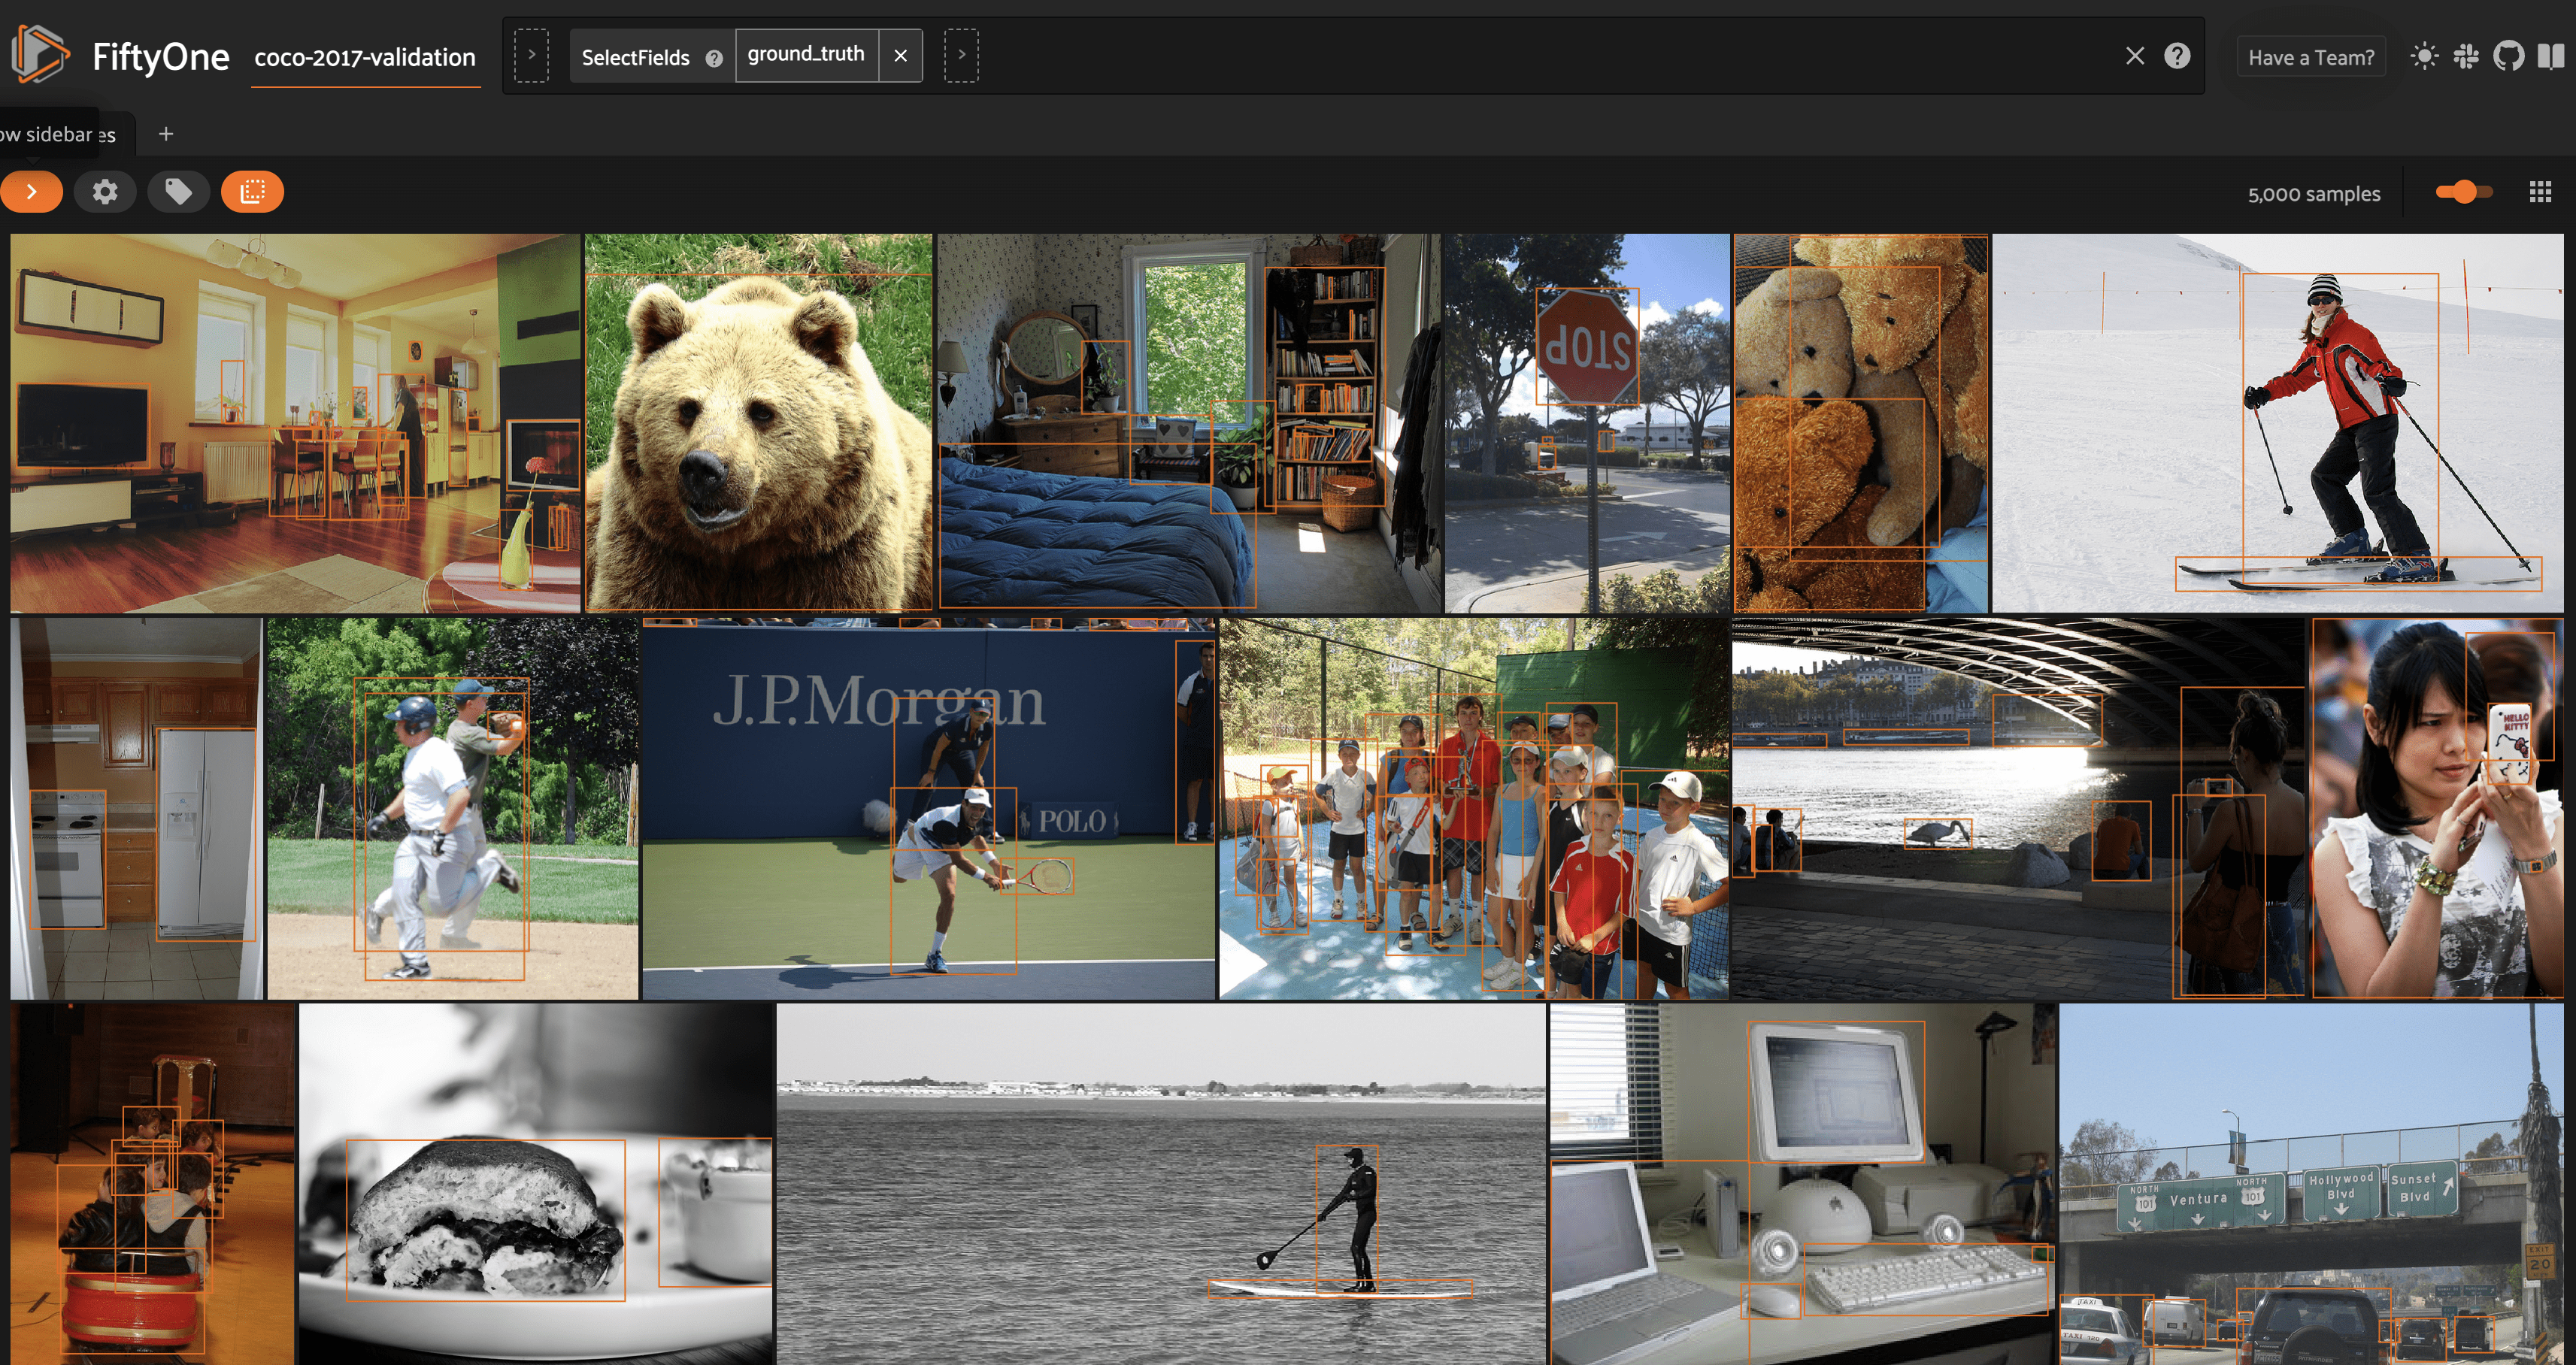This screenshot has width=2576, height=1365.
Task: Adjust the grid zoom slider
Action: pos(2464,192)
